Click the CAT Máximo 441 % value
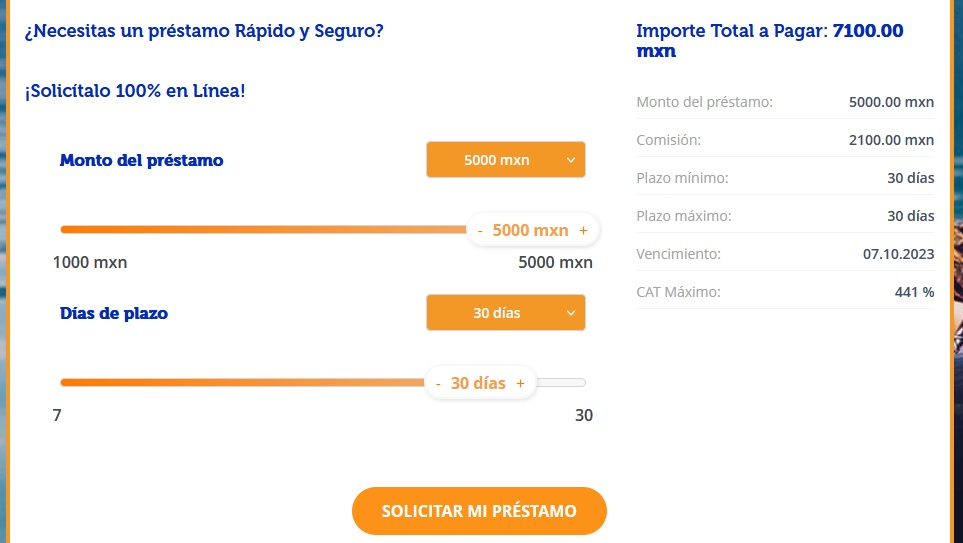This screenshot has height=543, width=963. point(914,292)
